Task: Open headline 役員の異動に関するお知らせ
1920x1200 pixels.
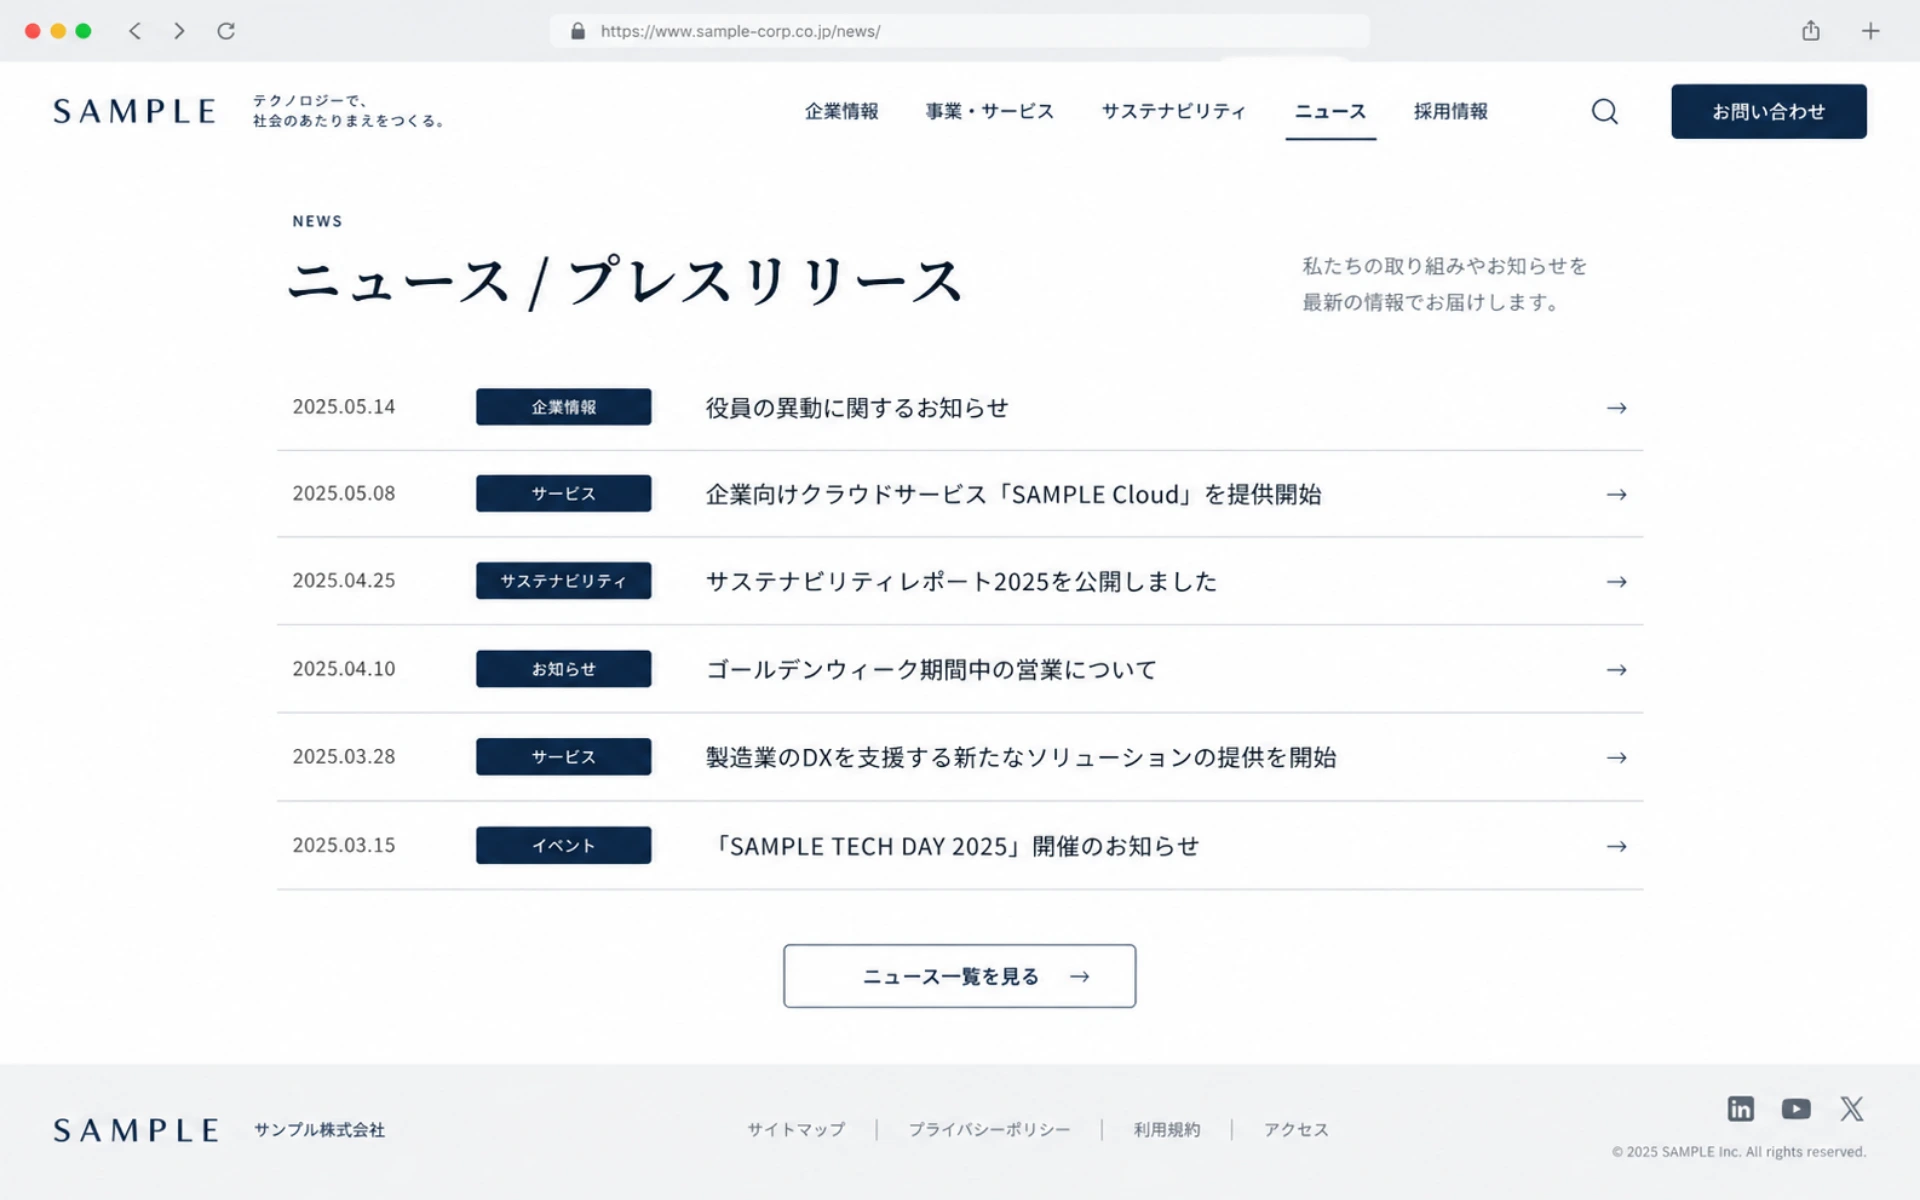Action: click(857, 408)
